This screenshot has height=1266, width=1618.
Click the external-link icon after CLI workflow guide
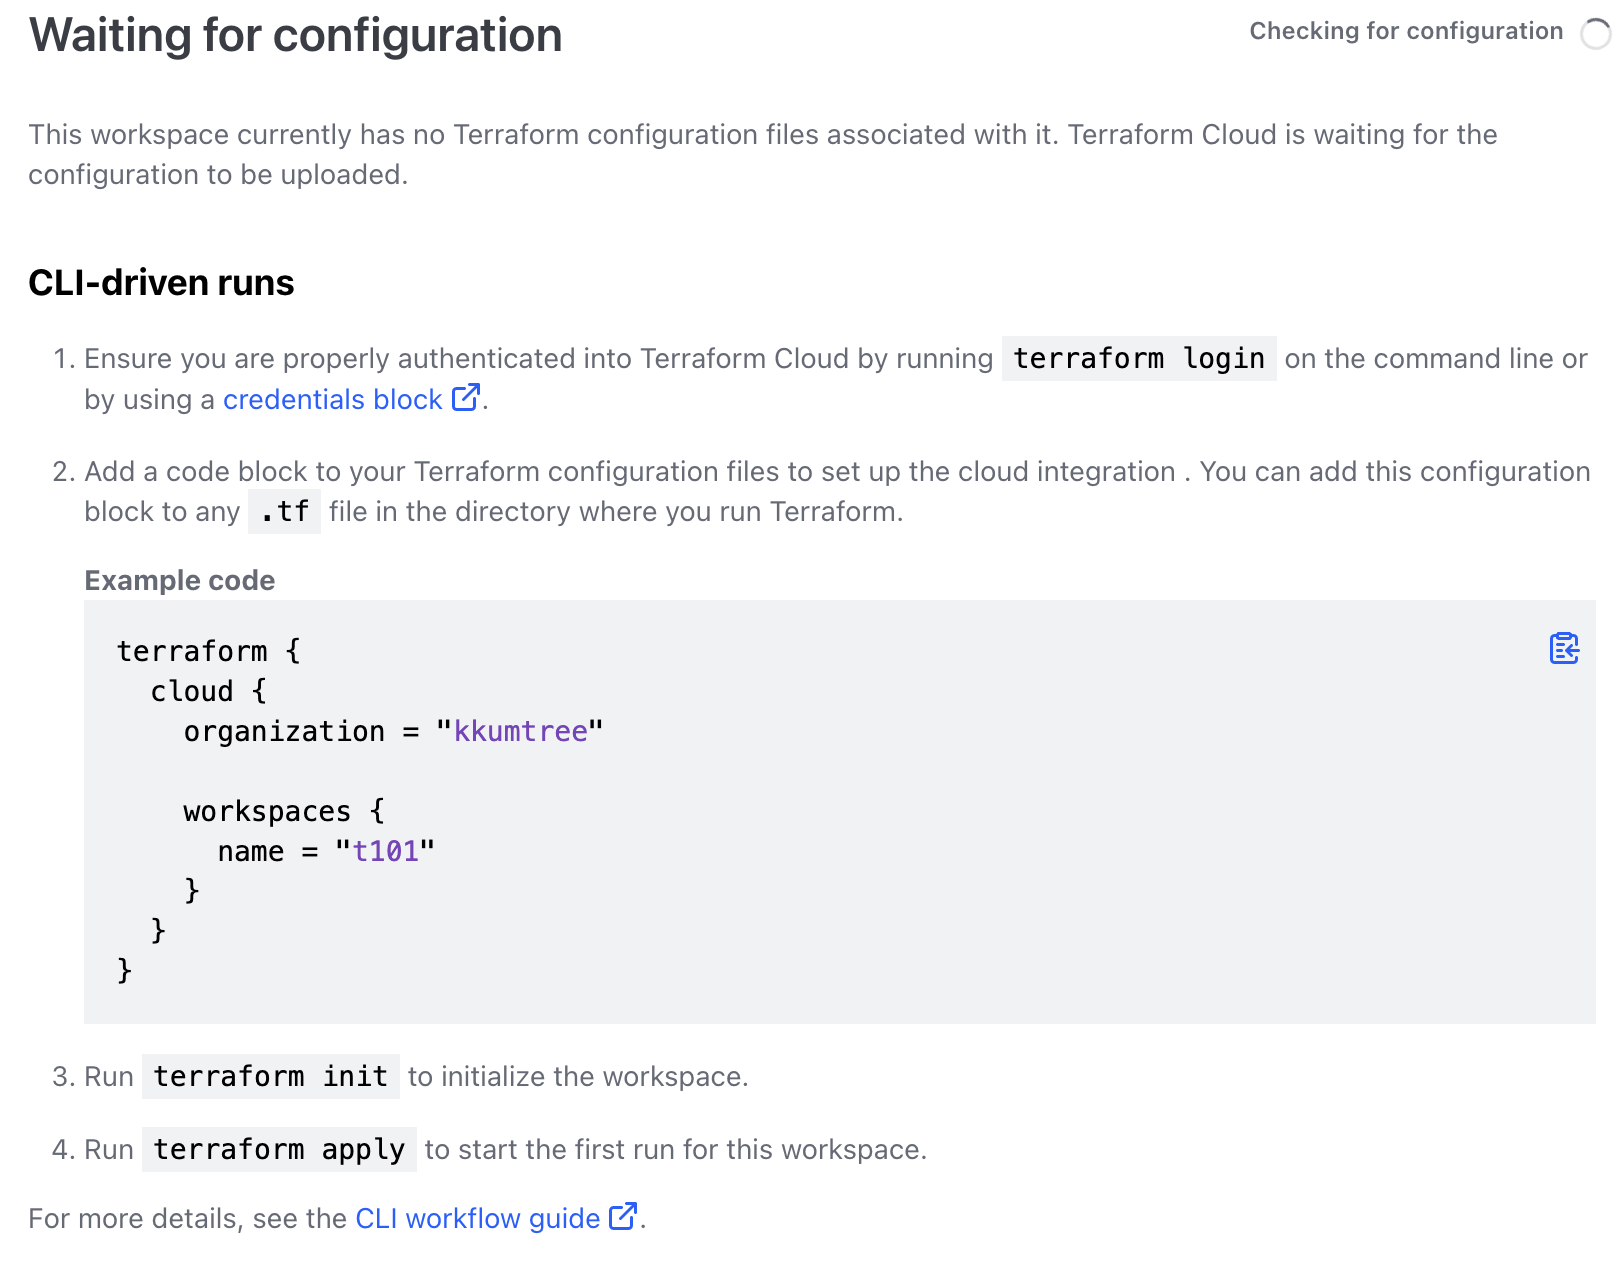(623, 1216)
